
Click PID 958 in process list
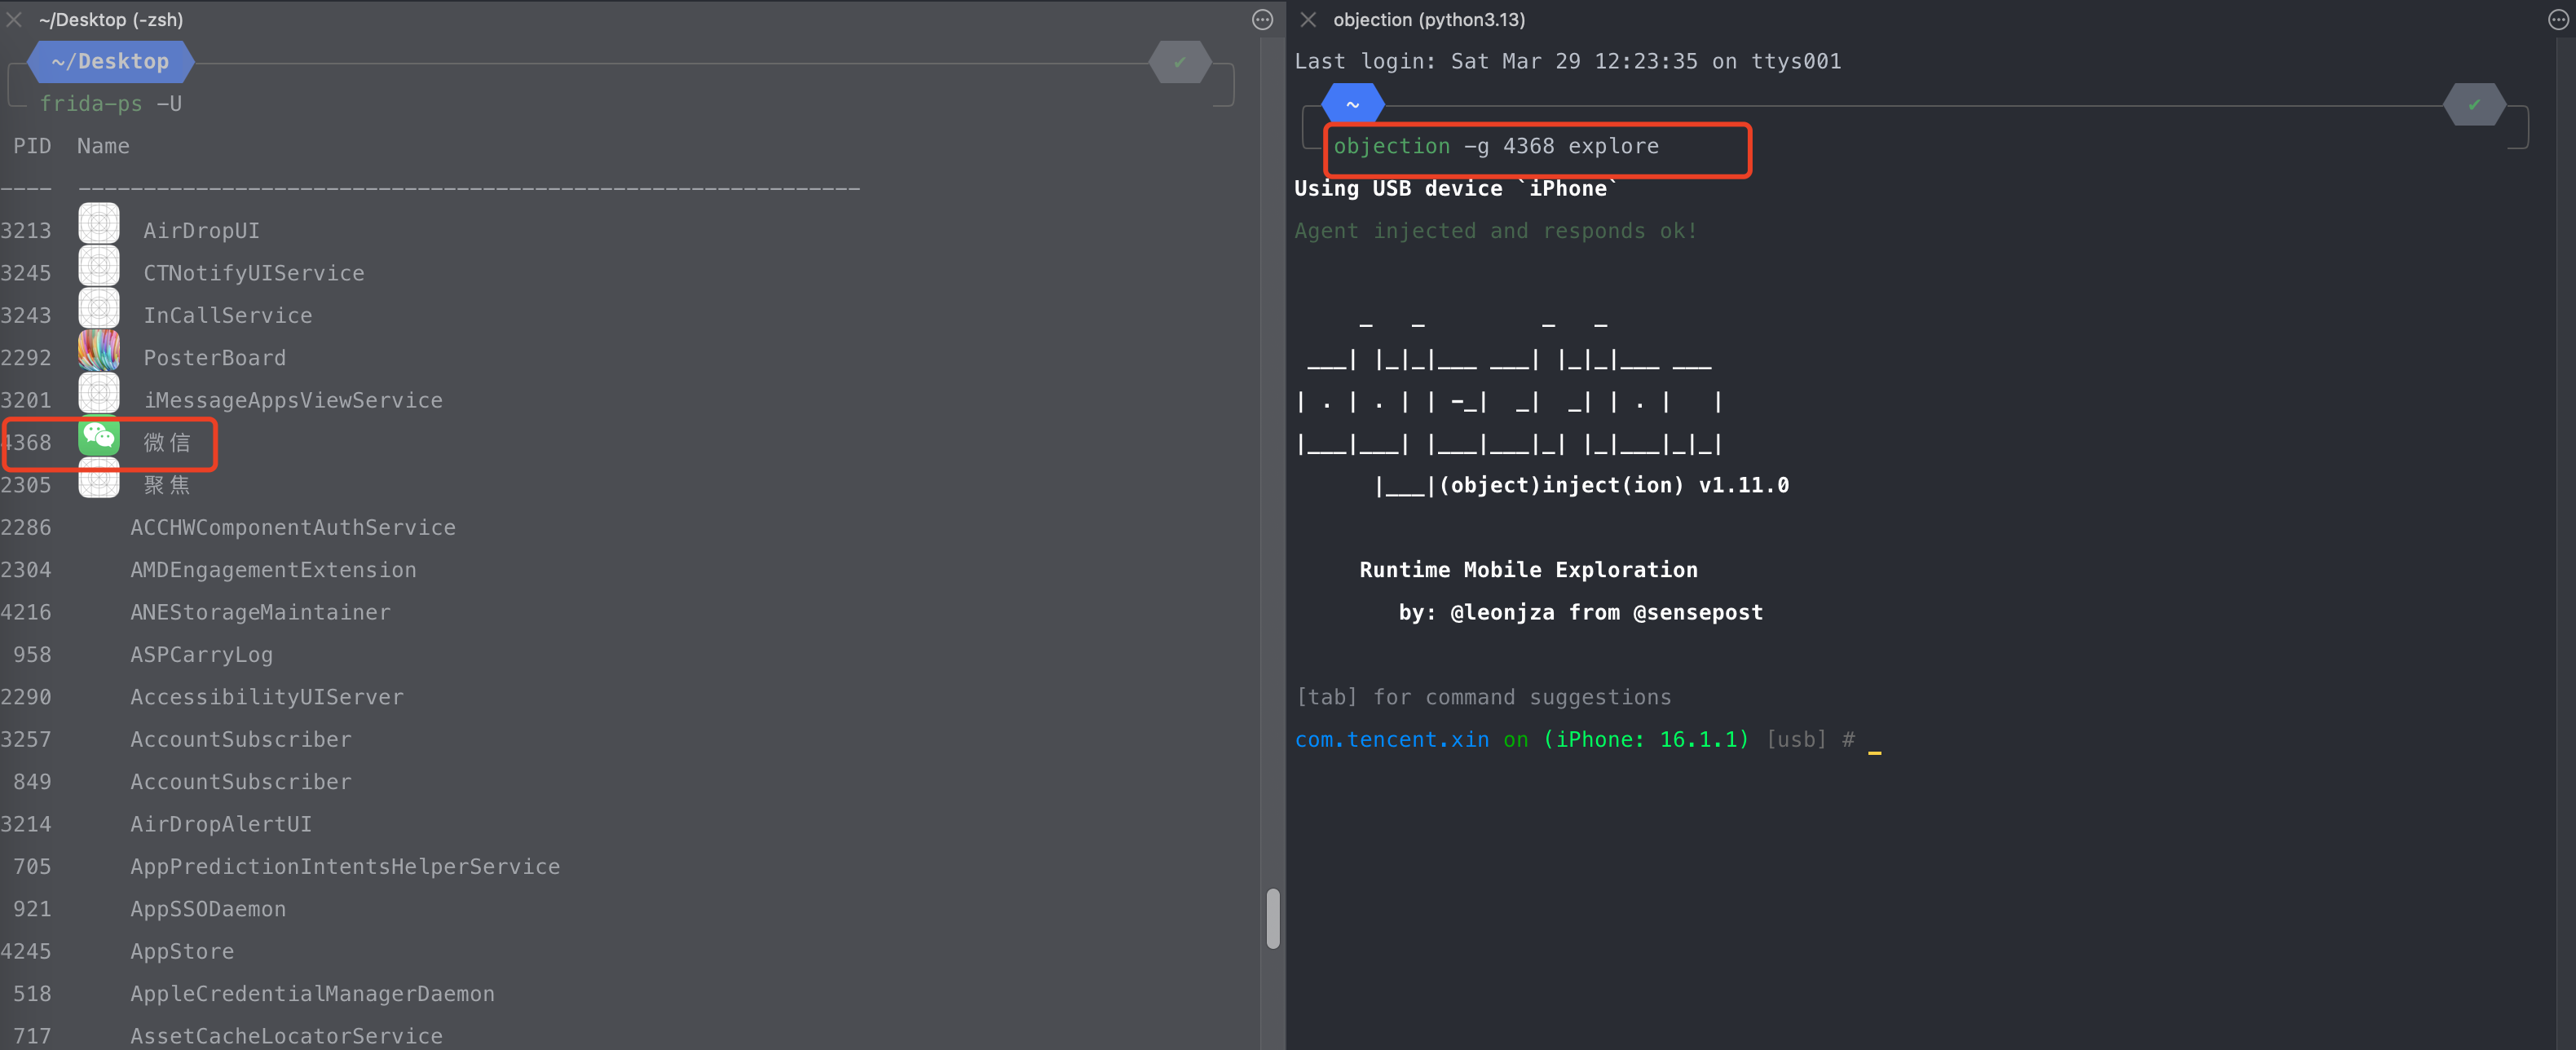(32, 655)
